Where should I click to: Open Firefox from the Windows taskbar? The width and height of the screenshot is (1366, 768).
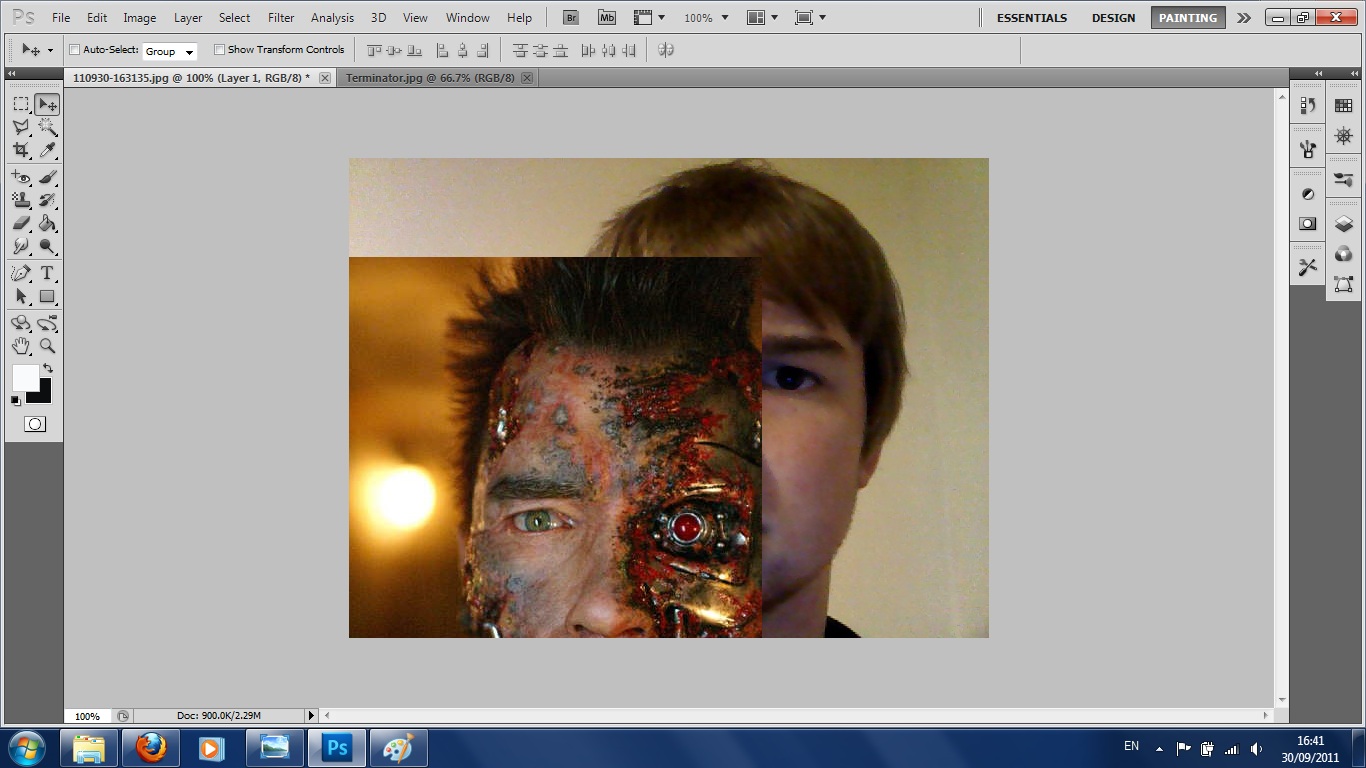tap(151, 747)
